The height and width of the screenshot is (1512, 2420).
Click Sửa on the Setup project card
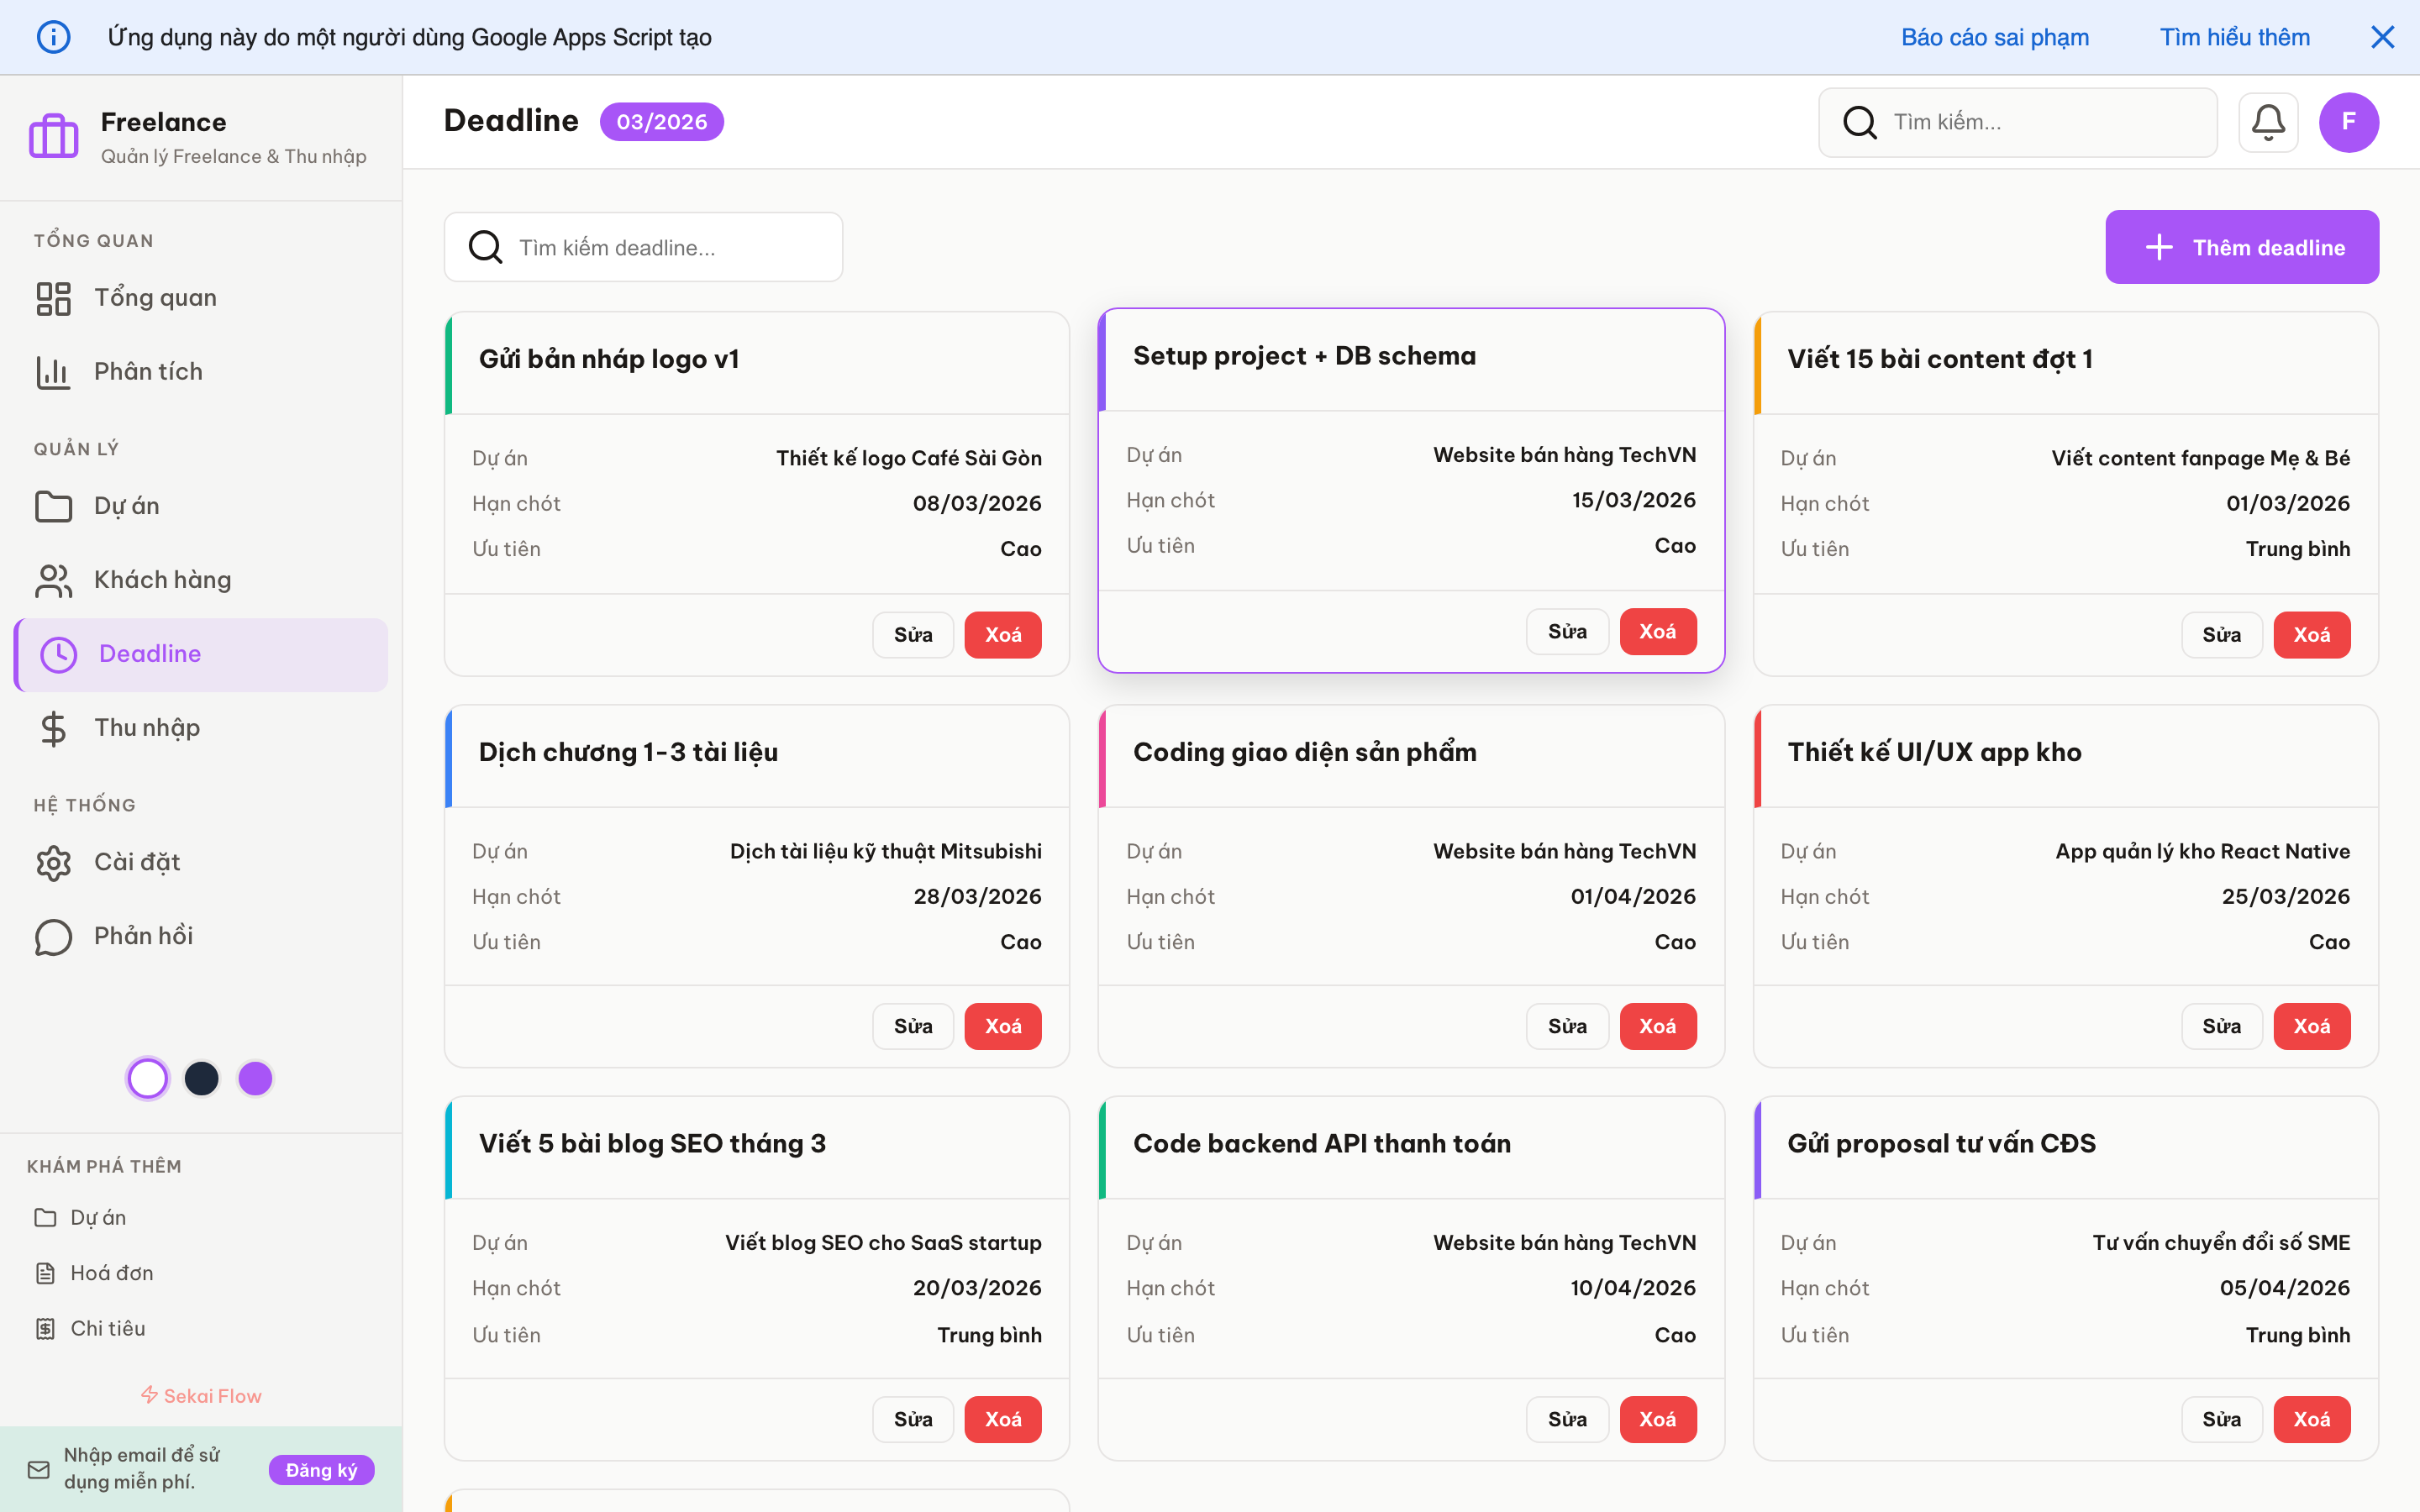[1566, 631]
